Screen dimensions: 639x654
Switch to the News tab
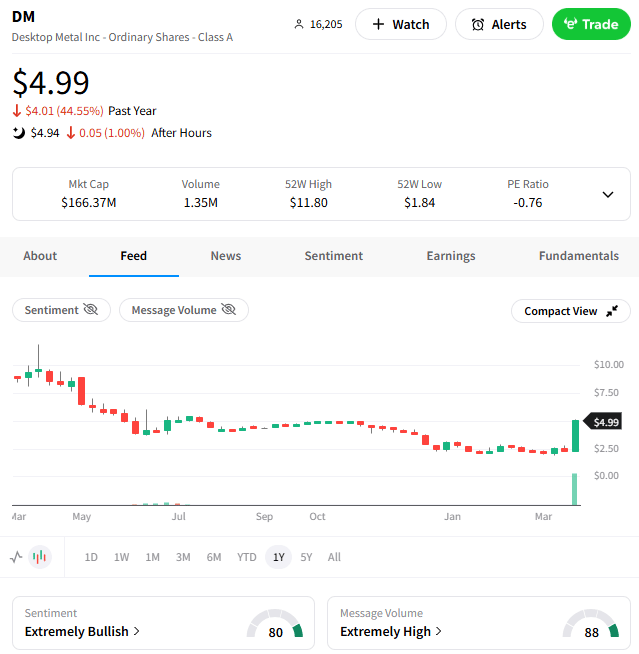(226, 256)
